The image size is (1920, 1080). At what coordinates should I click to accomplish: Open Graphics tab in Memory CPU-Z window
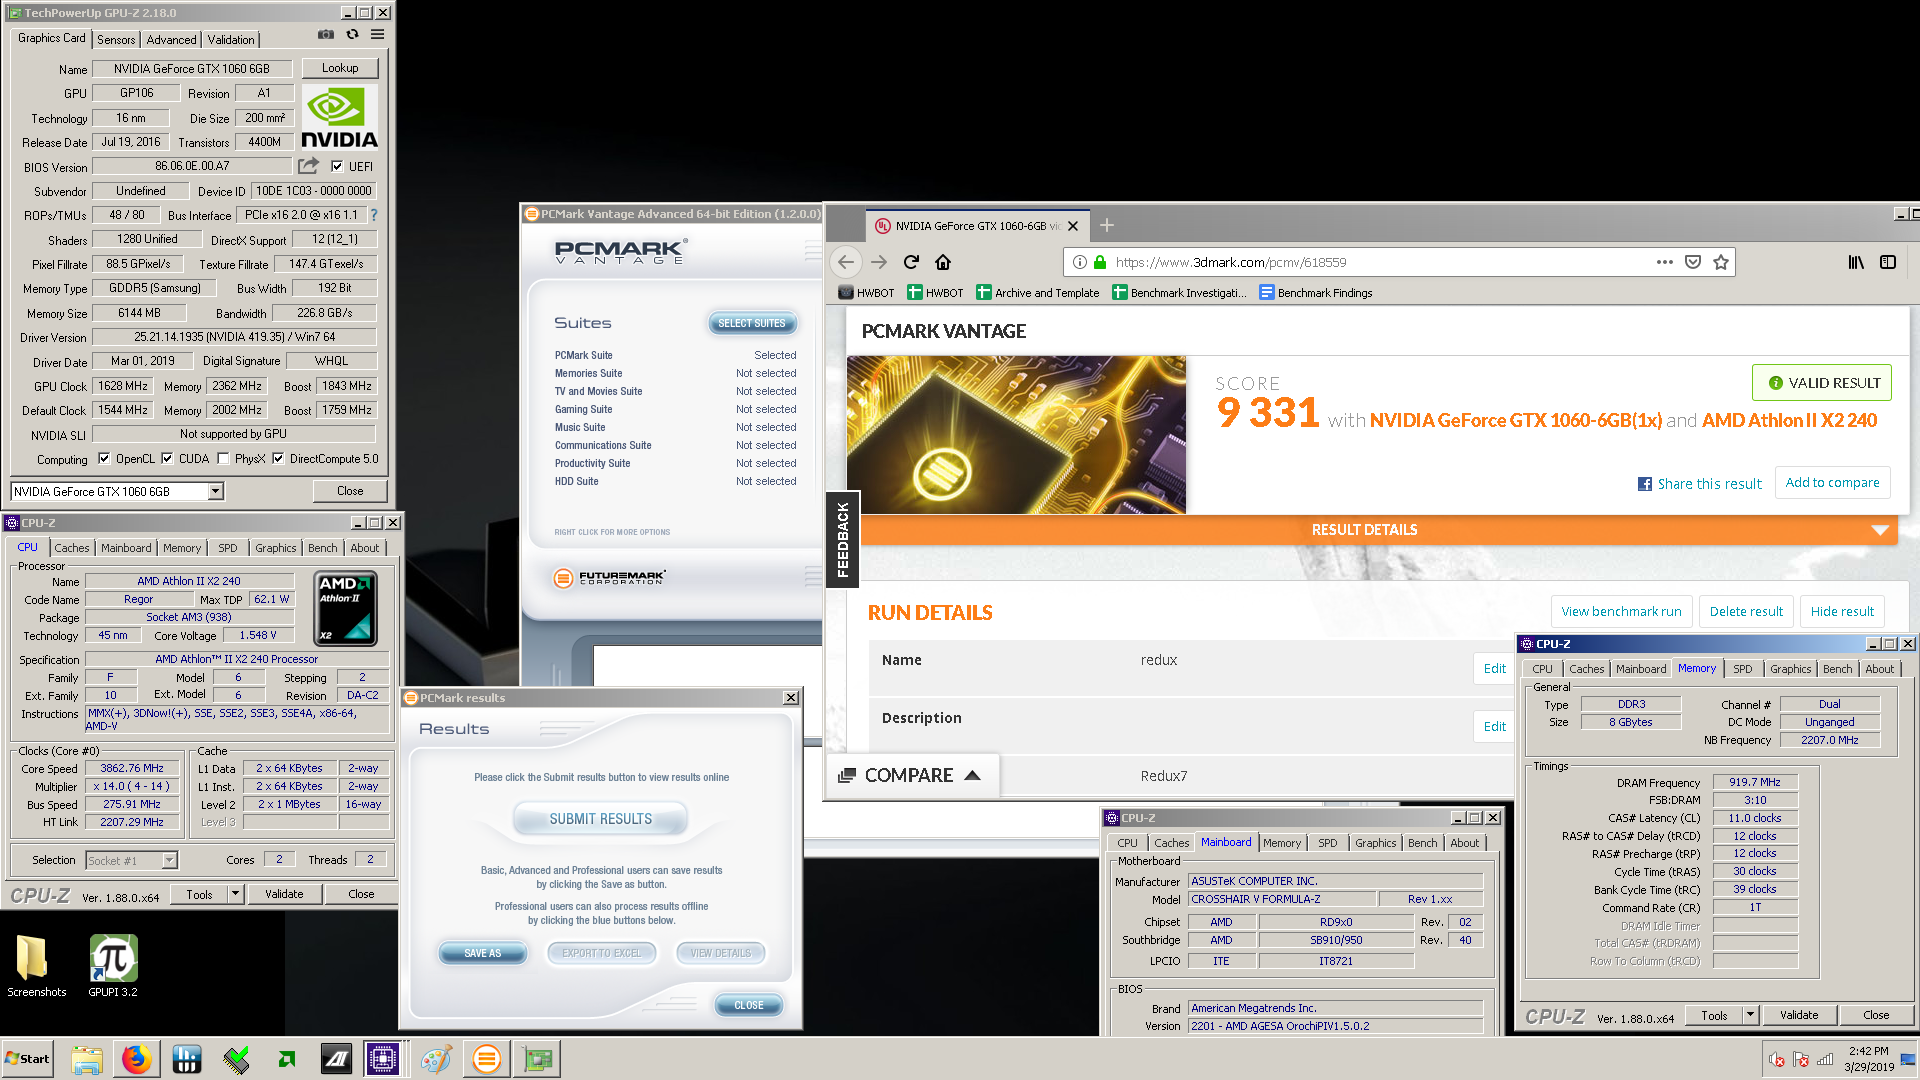(x=1790, y=669)
